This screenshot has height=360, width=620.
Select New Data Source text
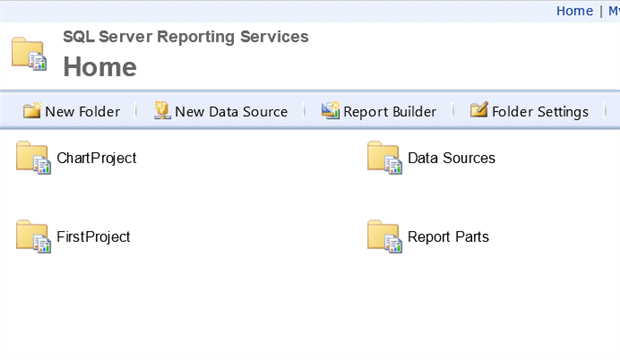pos(231,112)
